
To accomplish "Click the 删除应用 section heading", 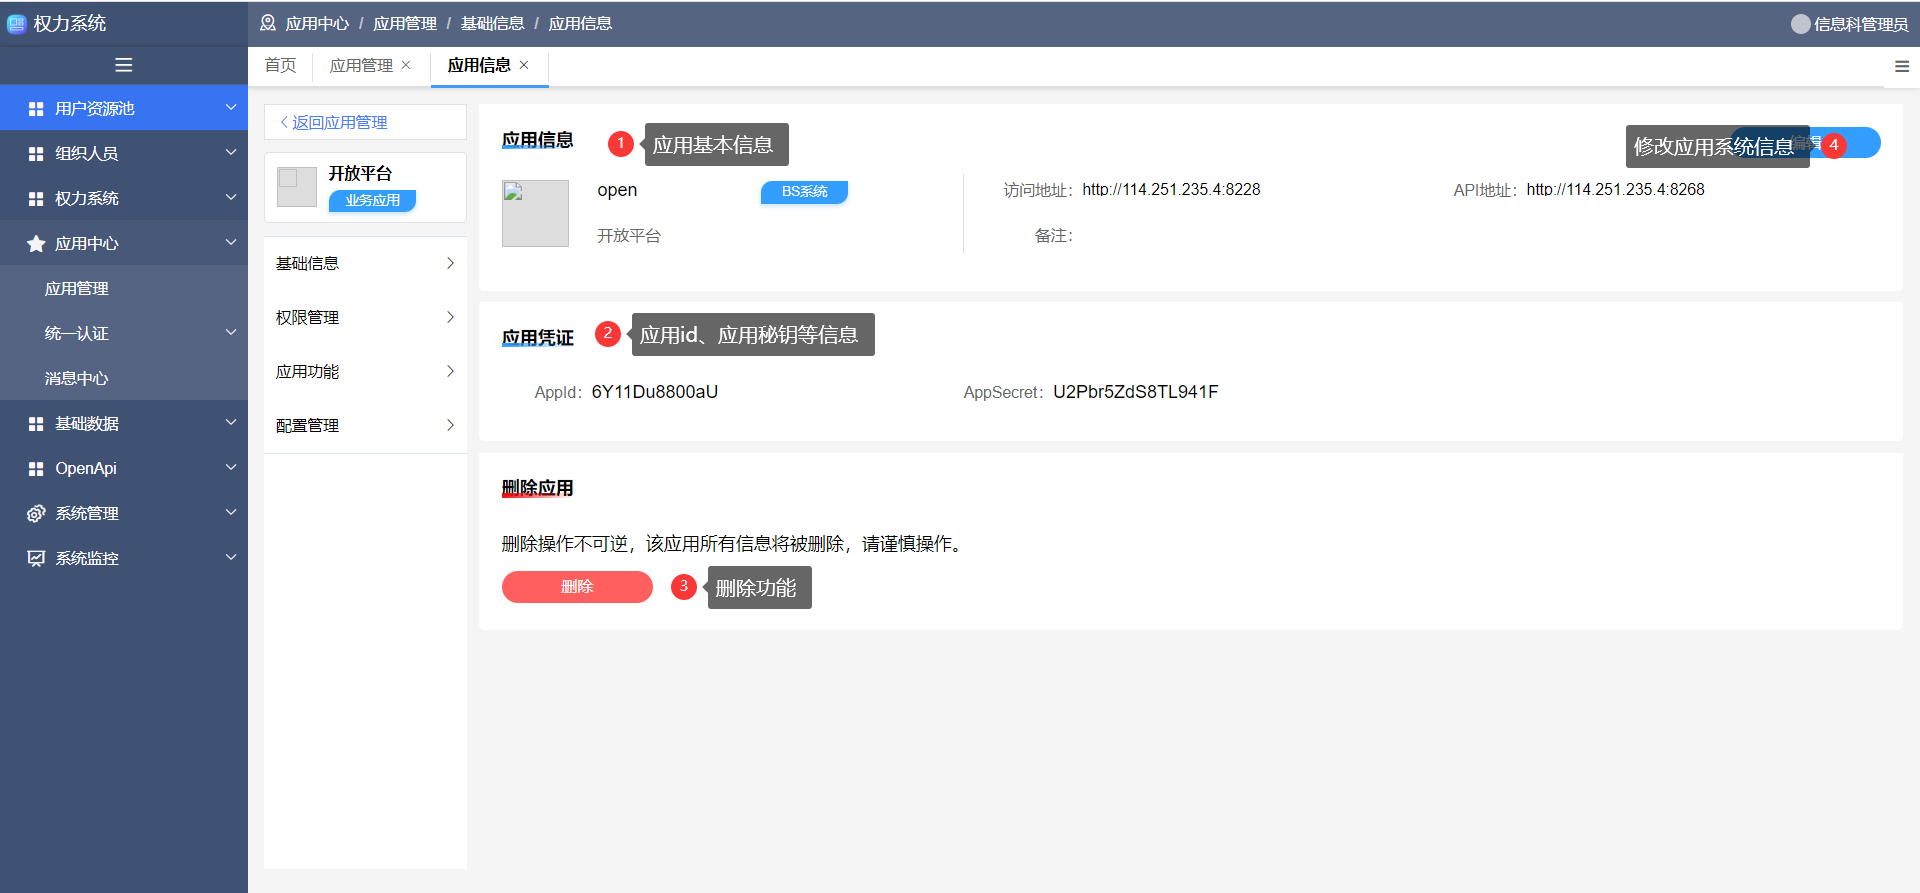I will coord(537,488).
